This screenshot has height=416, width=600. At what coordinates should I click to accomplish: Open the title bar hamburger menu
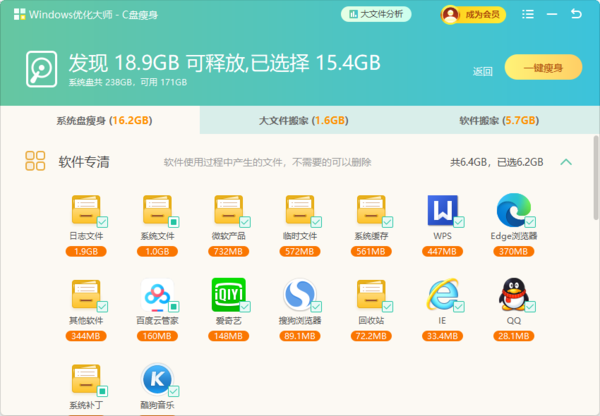click(527, 14)
